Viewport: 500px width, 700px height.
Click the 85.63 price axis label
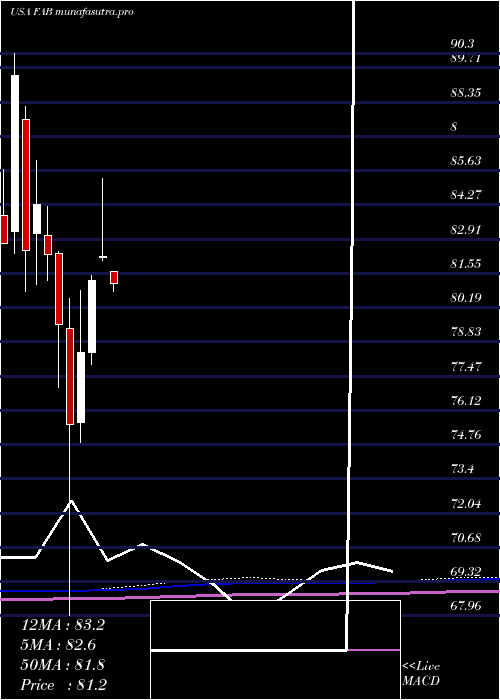[466, 161]
